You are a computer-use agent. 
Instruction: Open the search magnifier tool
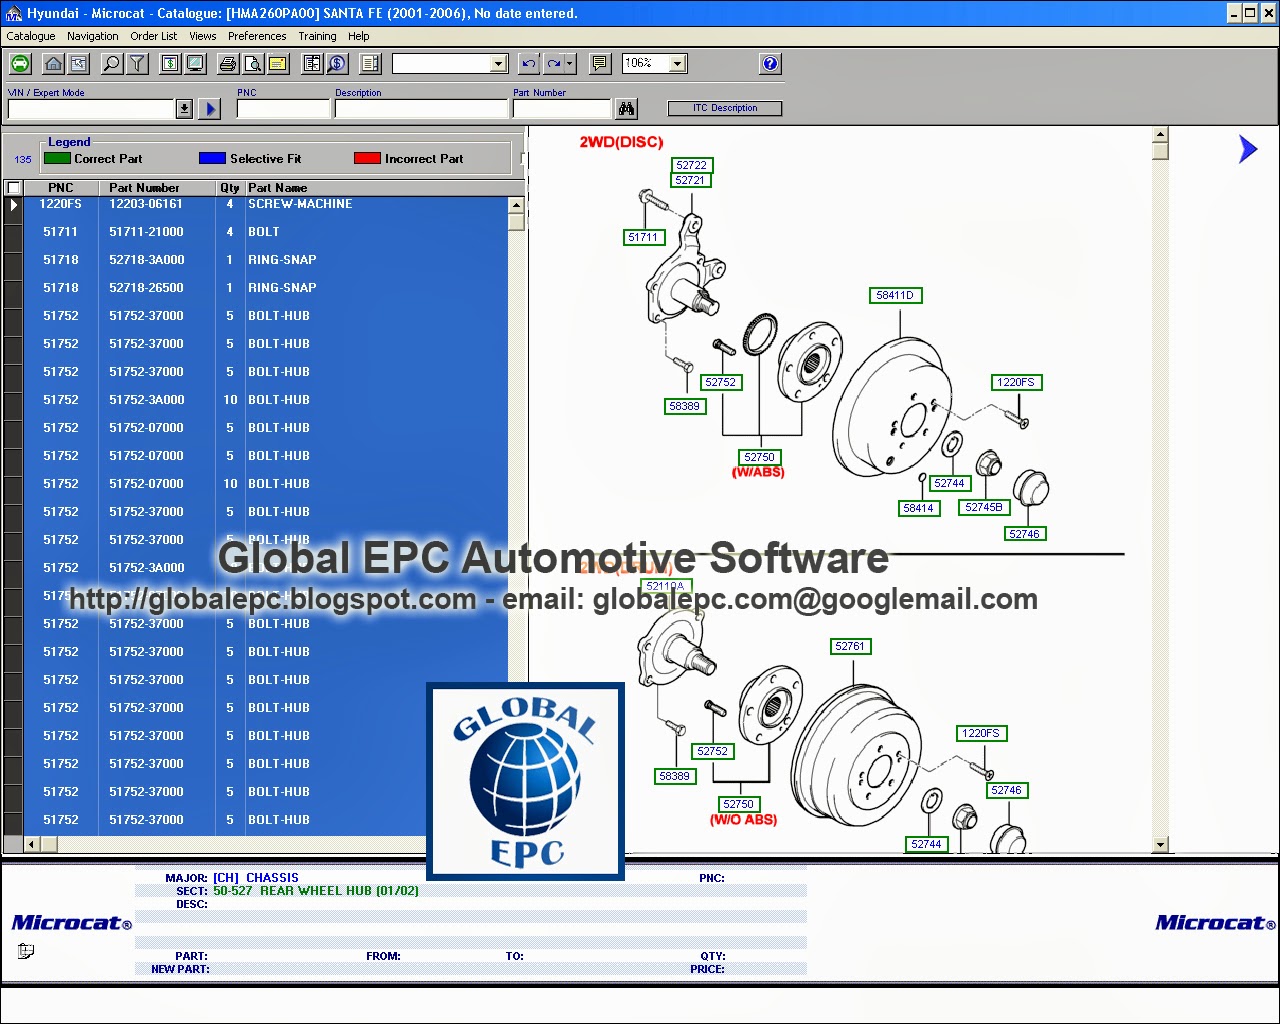point(110,63)
